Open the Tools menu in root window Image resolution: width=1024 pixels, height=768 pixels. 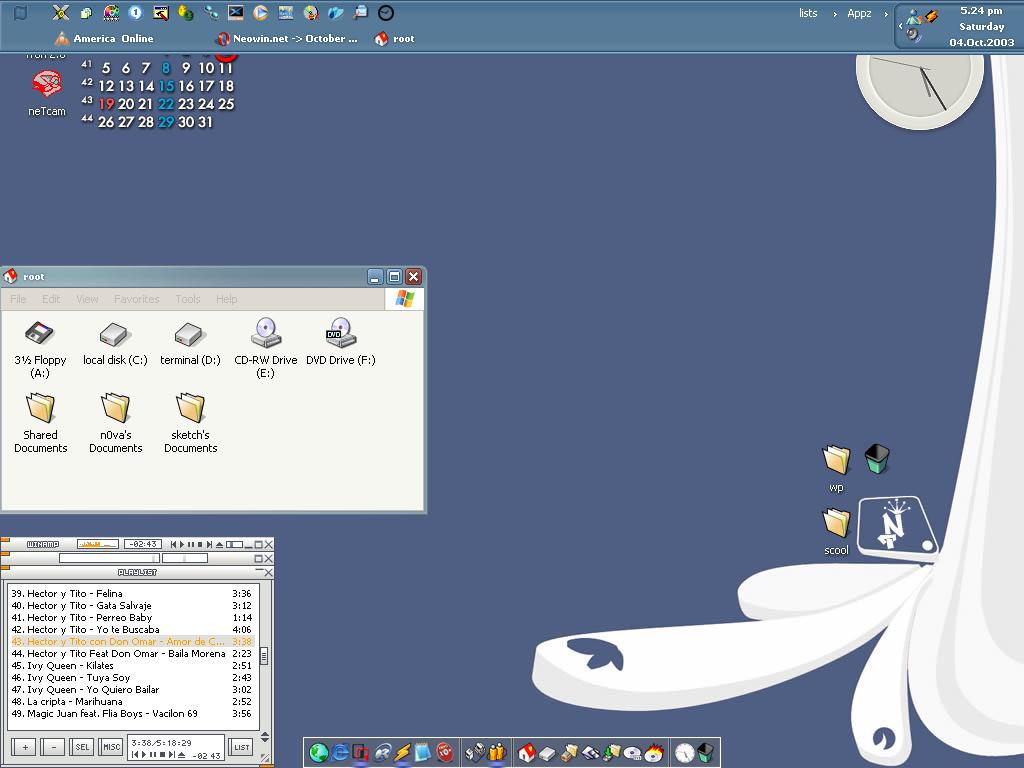(187, 299)
